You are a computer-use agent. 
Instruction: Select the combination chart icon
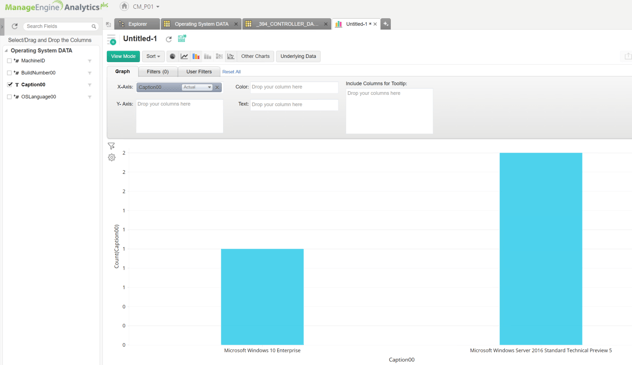[231, 56]
